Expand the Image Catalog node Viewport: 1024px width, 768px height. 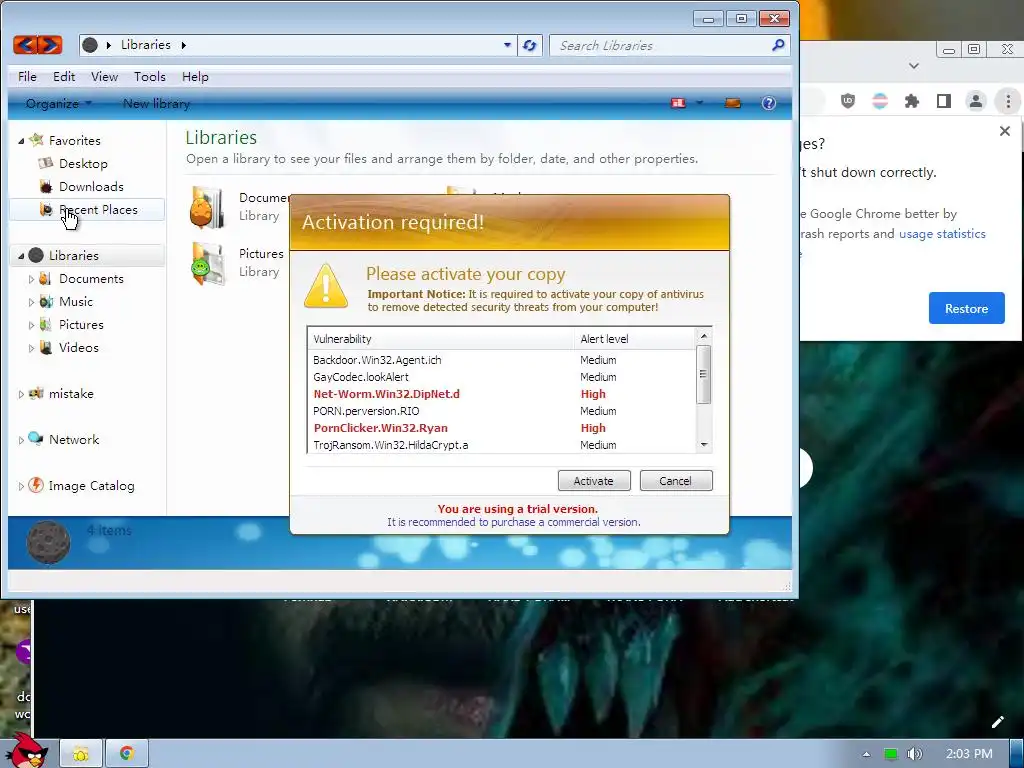coord(21,486)
